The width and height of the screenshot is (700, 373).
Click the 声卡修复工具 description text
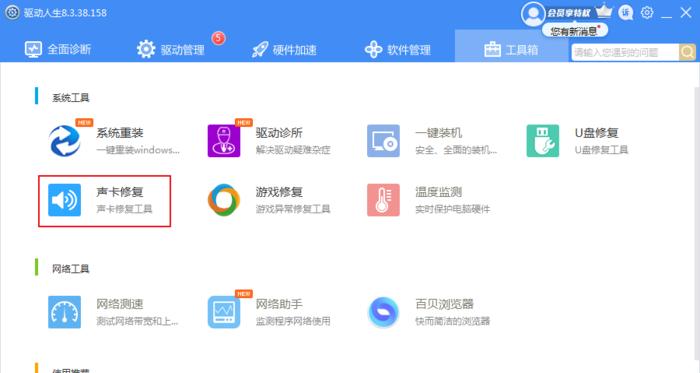pos(125,209)
